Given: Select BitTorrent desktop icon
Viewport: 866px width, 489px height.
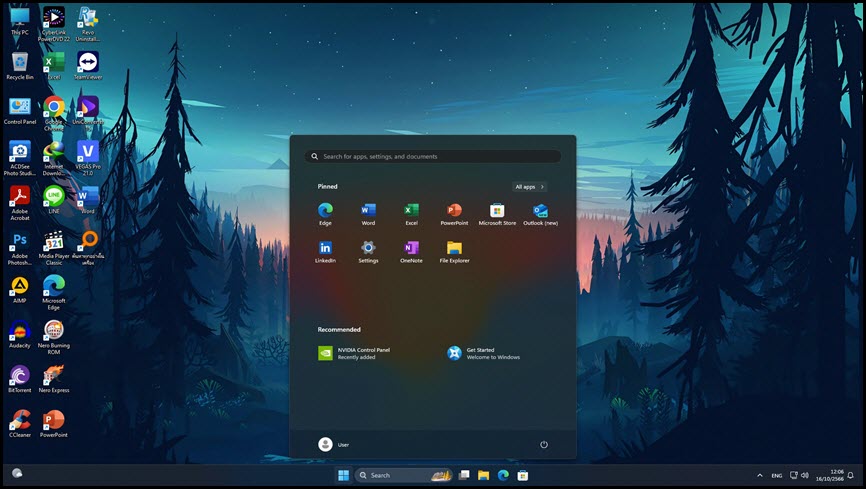Looking at the screenshot, I should pyautogui.click(x=20, y=379).
